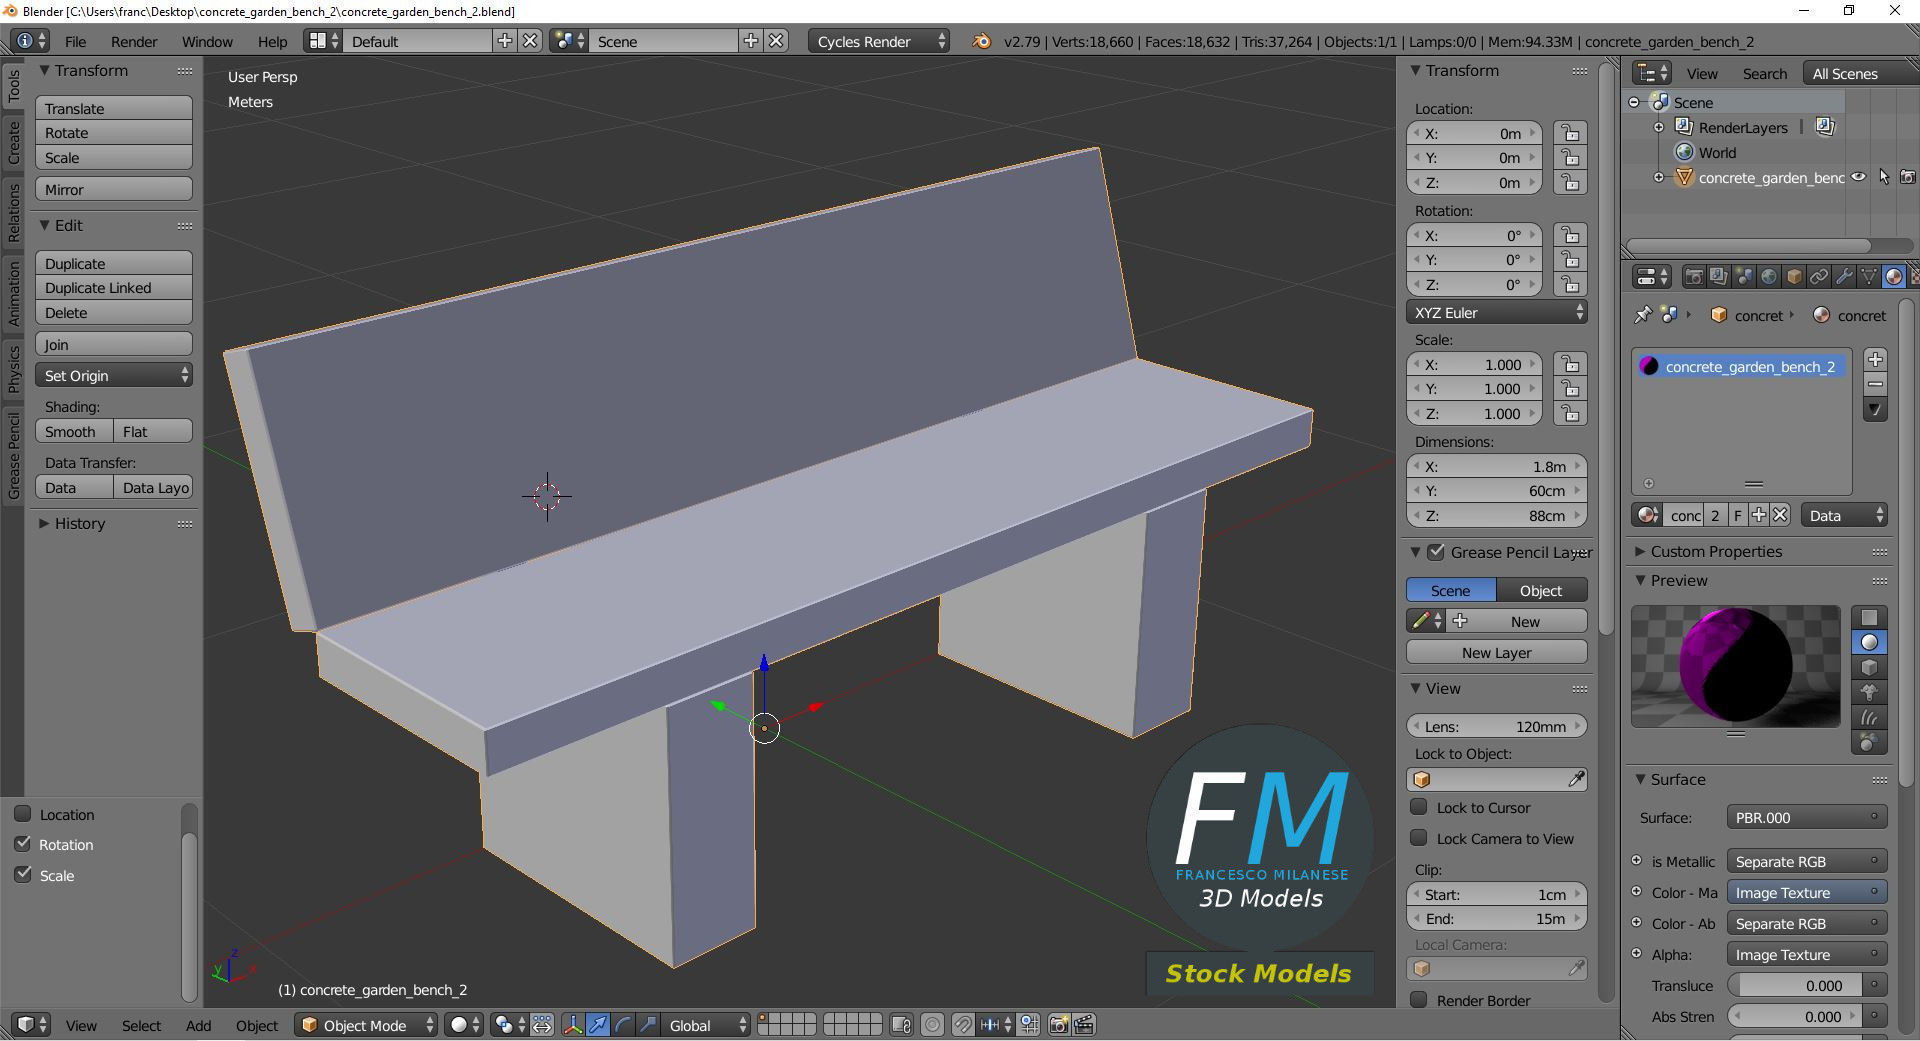Open the Render menu
This screenshot has width=1920, height=1041.
134,41
